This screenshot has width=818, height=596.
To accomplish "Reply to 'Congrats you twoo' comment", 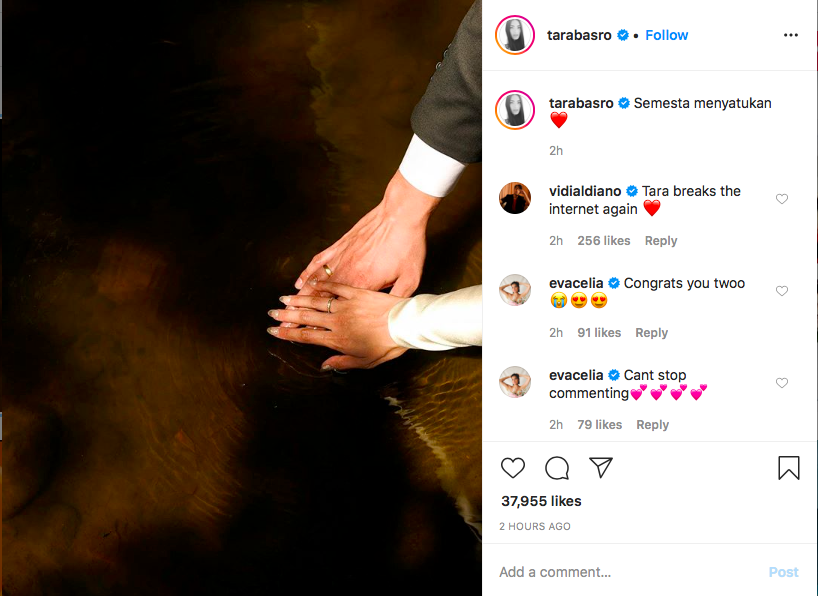I will point(651,332).
